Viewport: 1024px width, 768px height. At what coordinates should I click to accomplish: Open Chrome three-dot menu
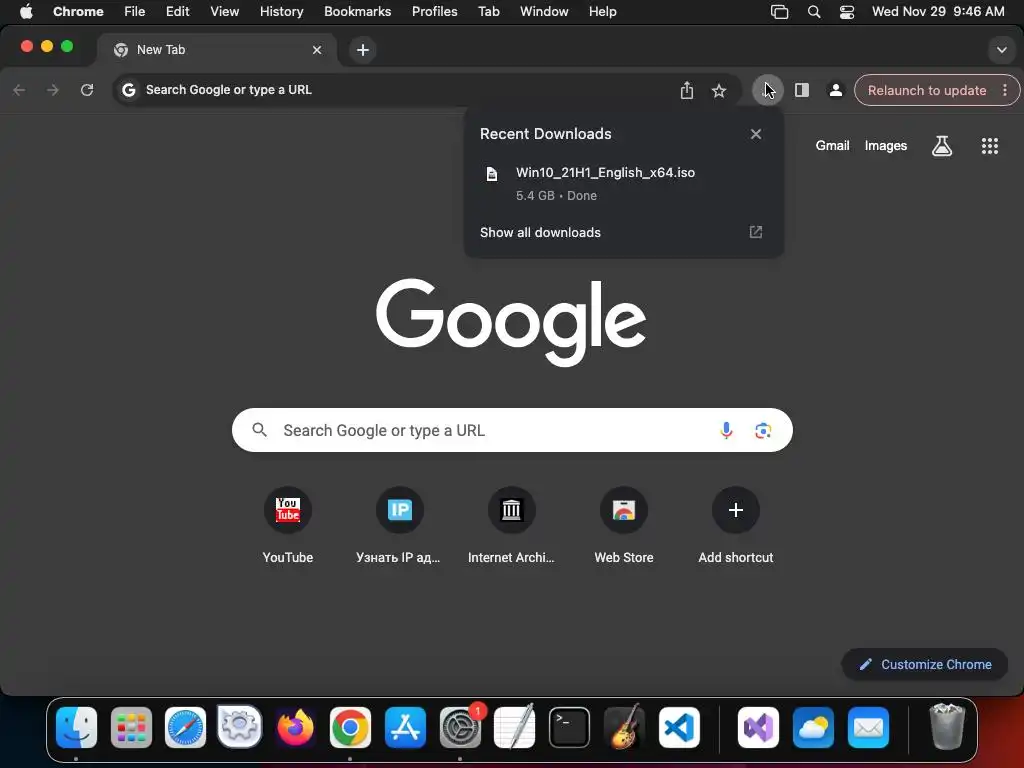[1004, 90]
